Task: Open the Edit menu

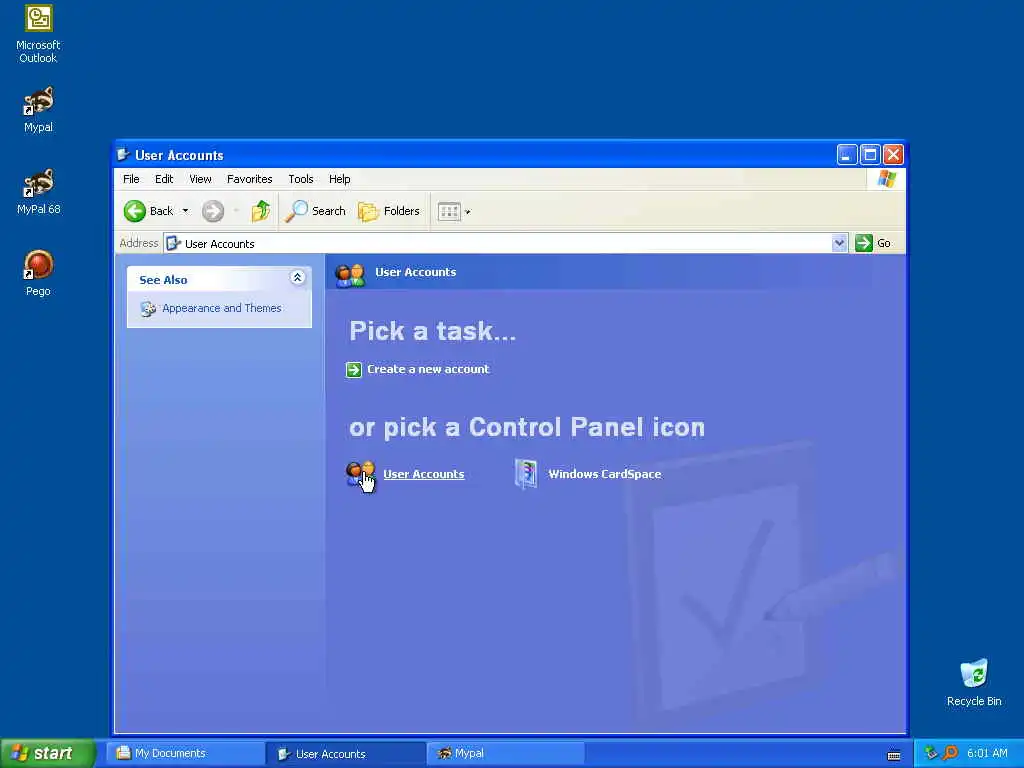Action: (164, 179)
